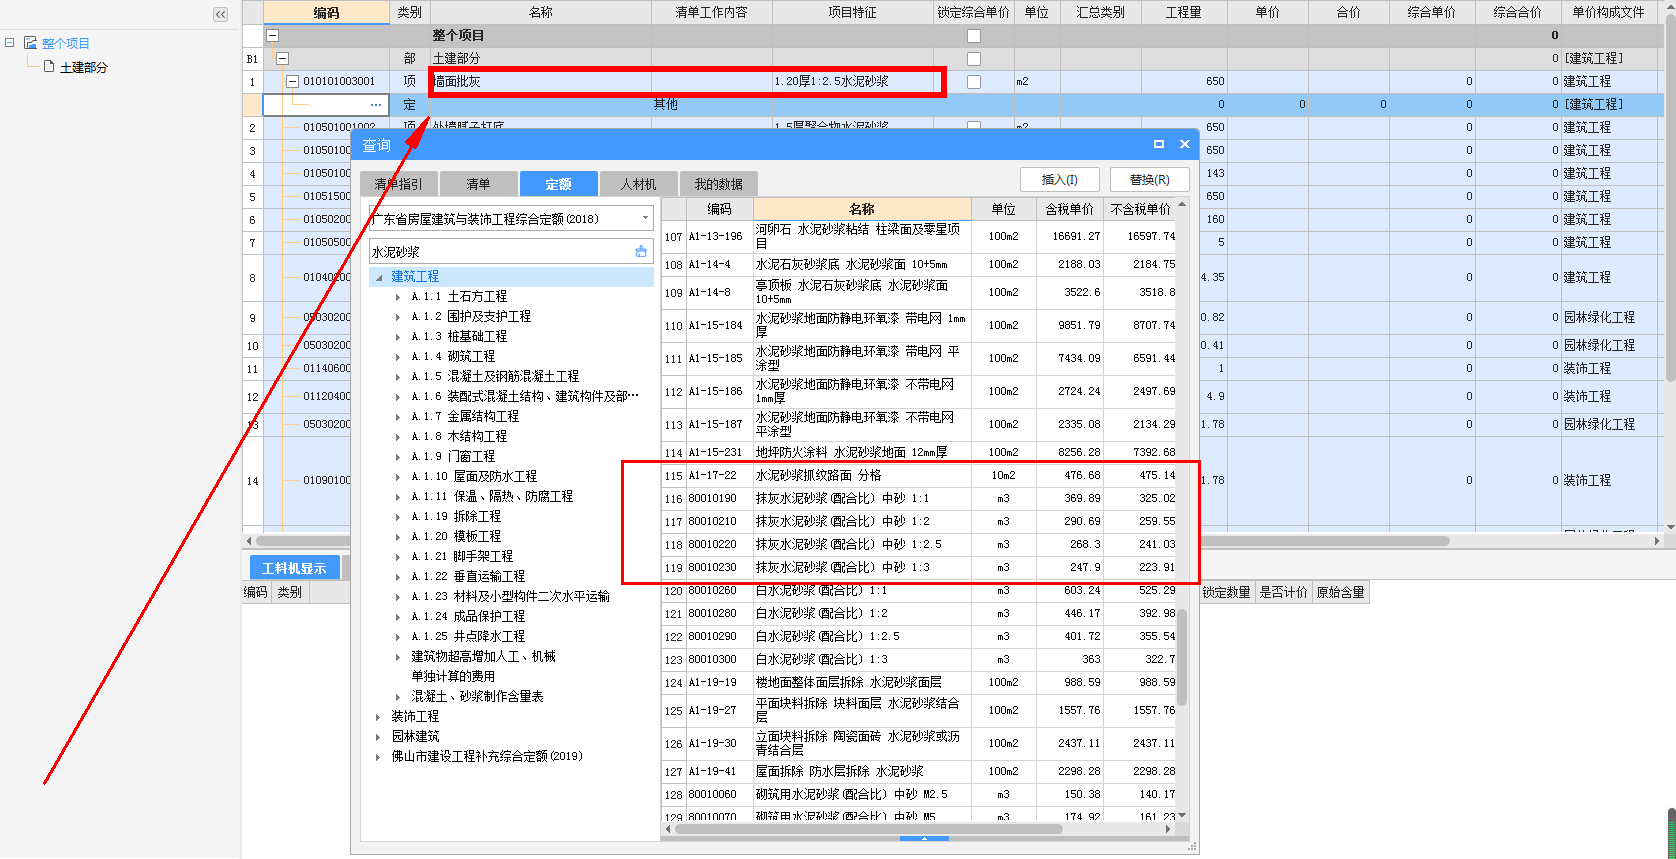Click the 土建部分 document icon in tree
The width and height of the screenshot is (1676, 859).
point(49,67)
